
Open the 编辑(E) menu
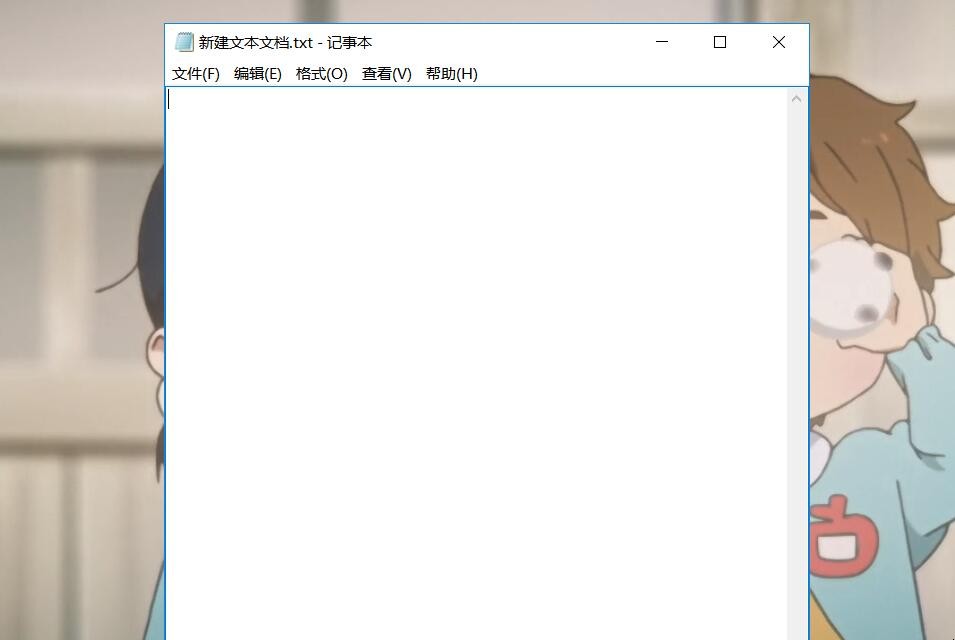coord(257,74)
